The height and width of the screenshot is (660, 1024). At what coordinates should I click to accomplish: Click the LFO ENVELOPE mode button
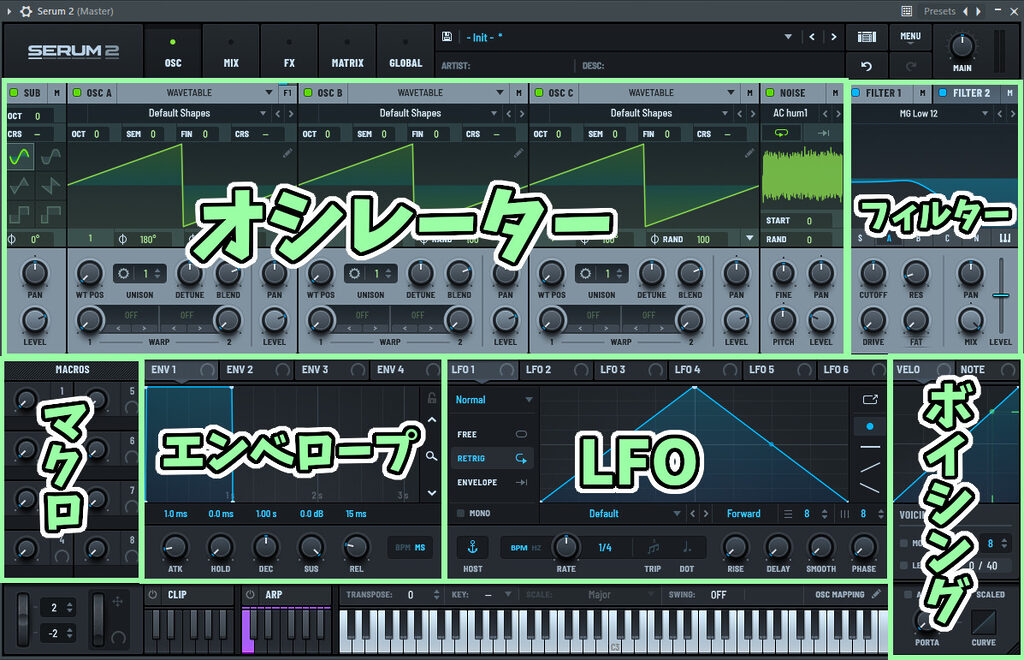pos(492,482)
